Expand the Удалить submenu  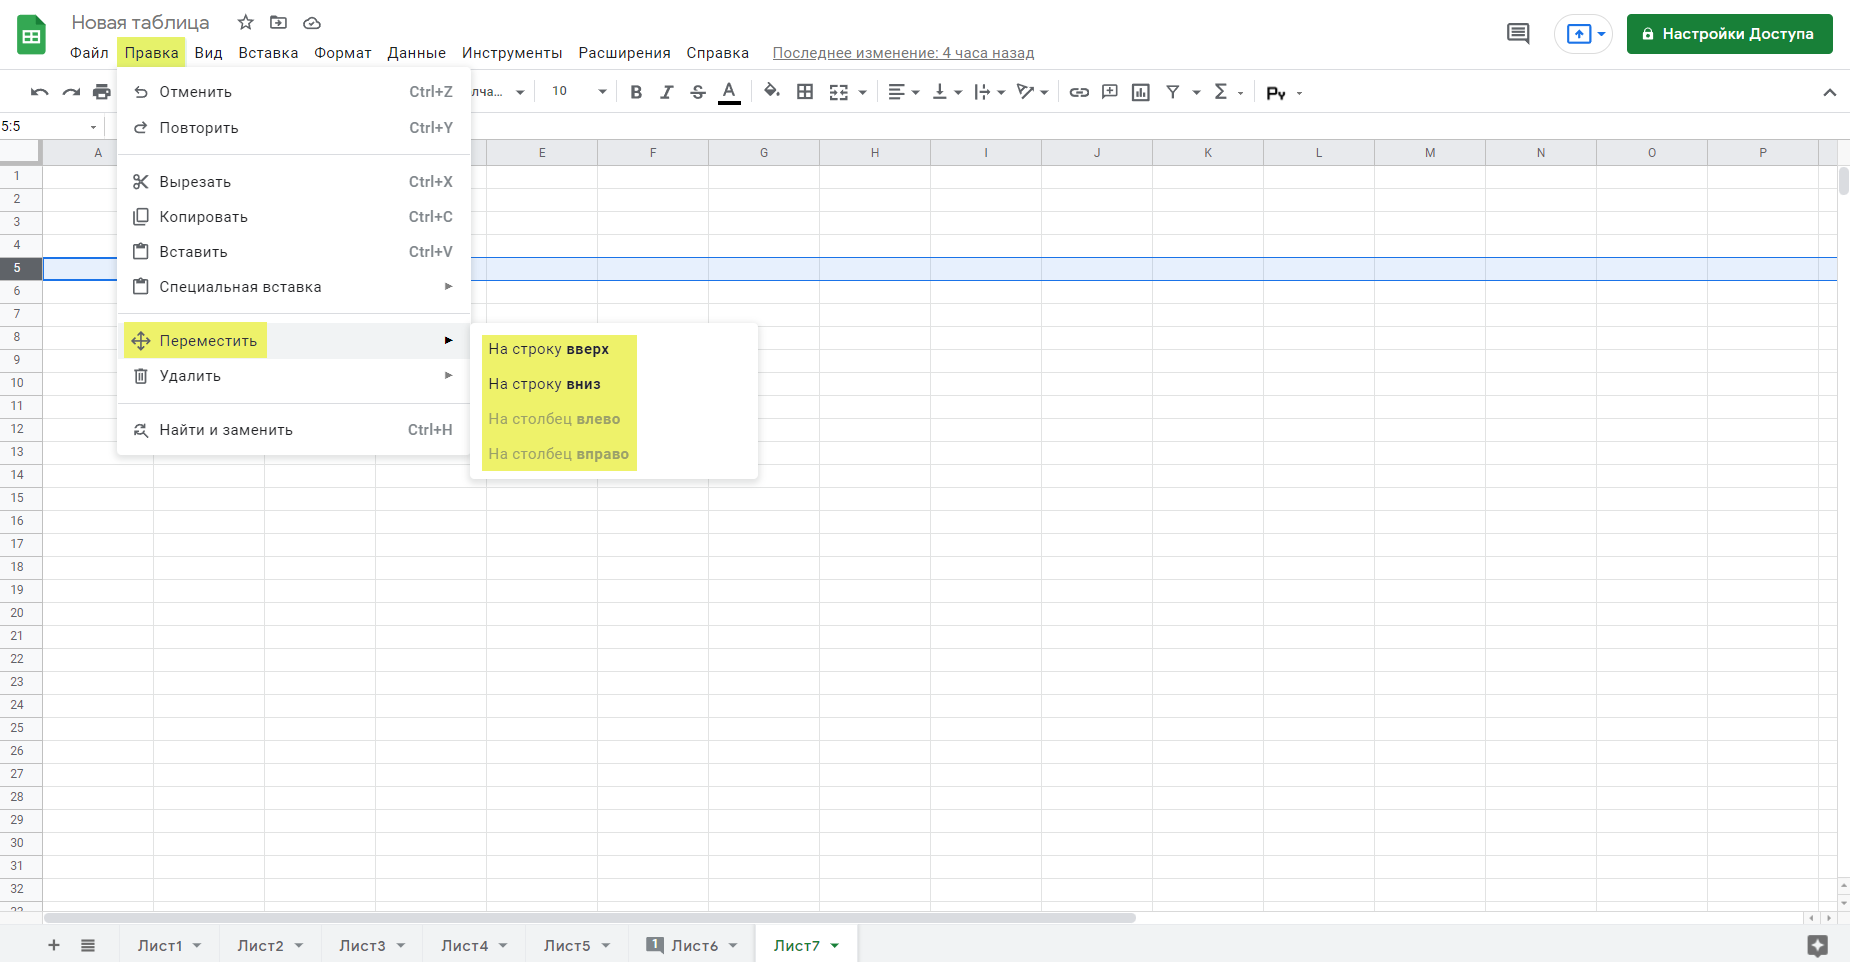293,376
